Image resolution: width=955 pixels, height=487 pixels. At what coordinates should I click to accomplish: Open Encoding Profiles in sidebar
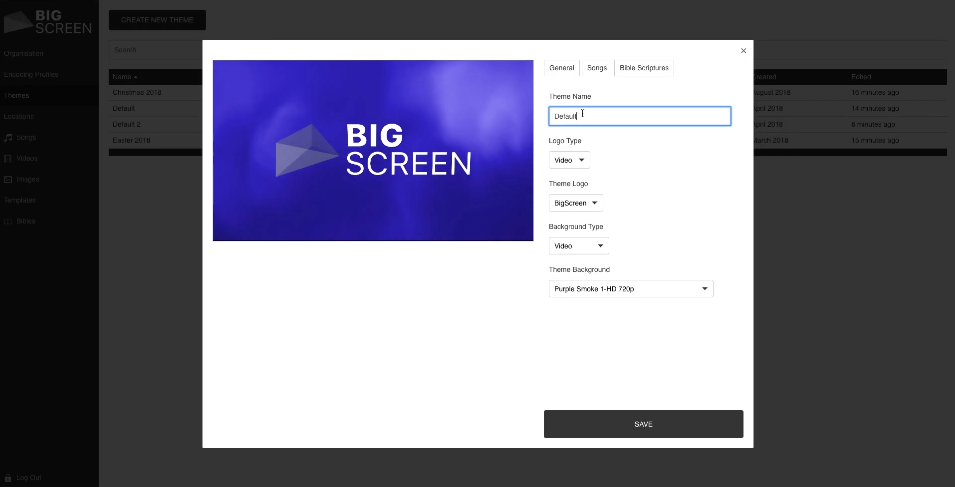[x=30, y=74]
